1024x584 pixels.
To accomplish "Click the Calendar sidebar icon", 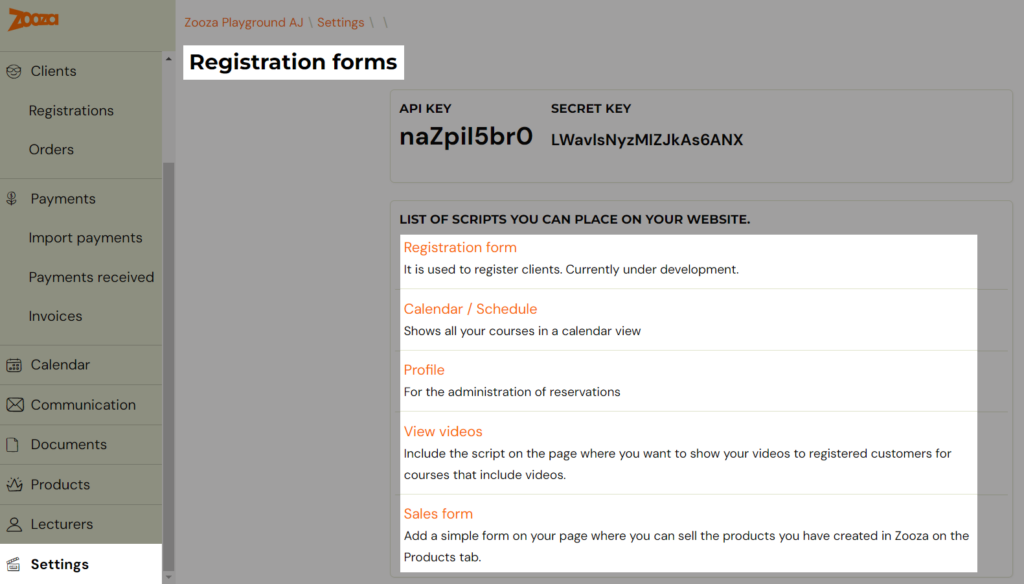I will tap(14, 365).
